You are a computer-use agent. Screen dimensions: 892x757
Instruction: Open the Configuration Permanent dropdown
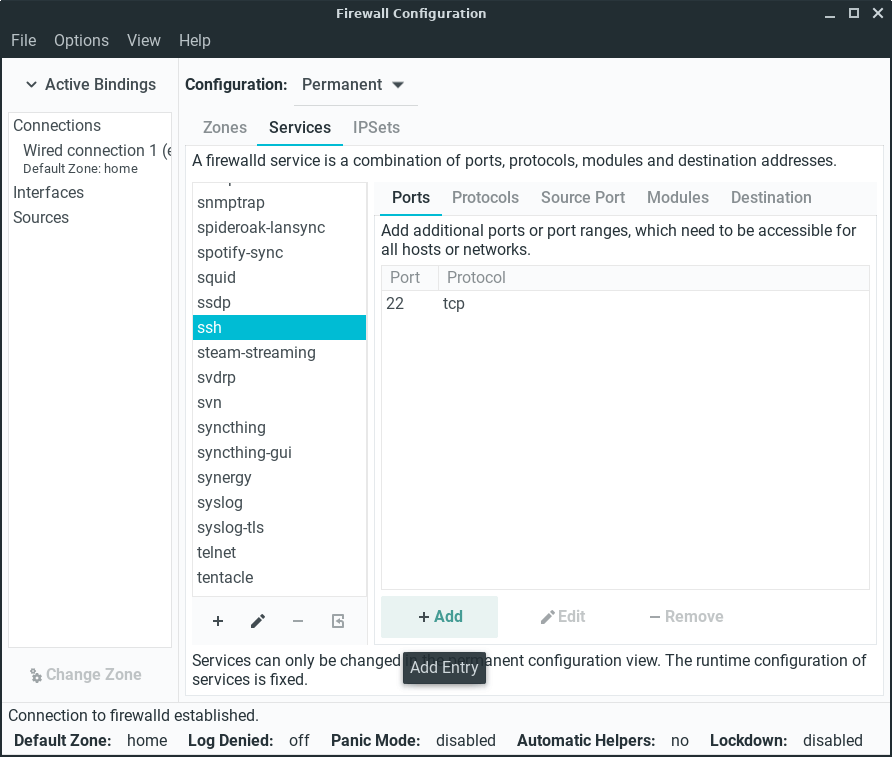tap(354, 85)
